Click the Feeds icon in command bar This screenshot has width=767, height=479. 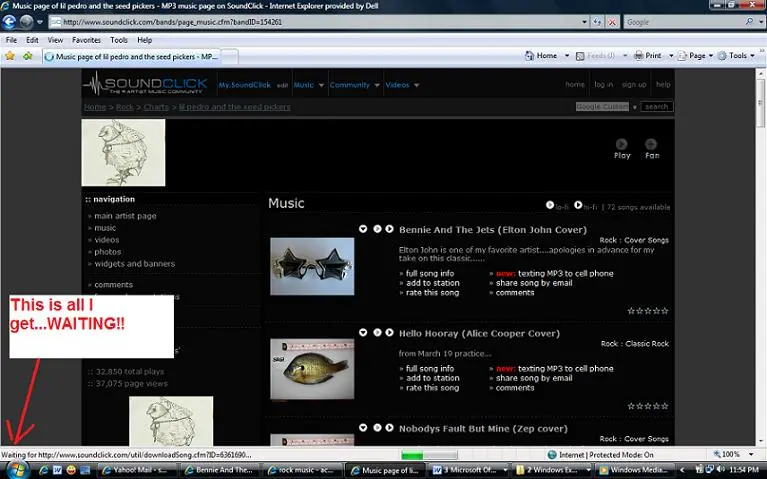point(580,56)
